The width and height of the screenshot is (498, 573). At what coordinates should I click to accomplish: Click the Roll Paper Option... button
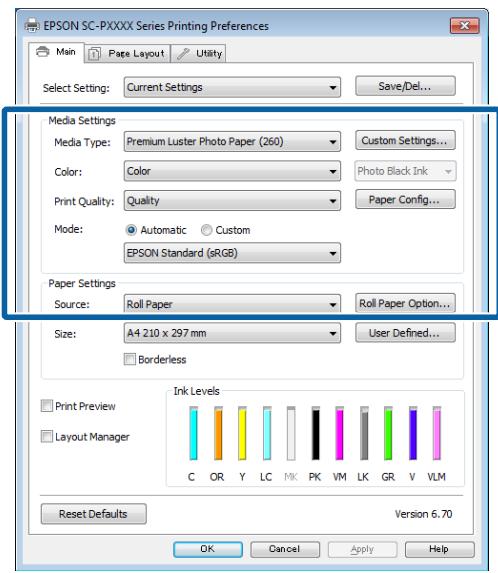405,303
